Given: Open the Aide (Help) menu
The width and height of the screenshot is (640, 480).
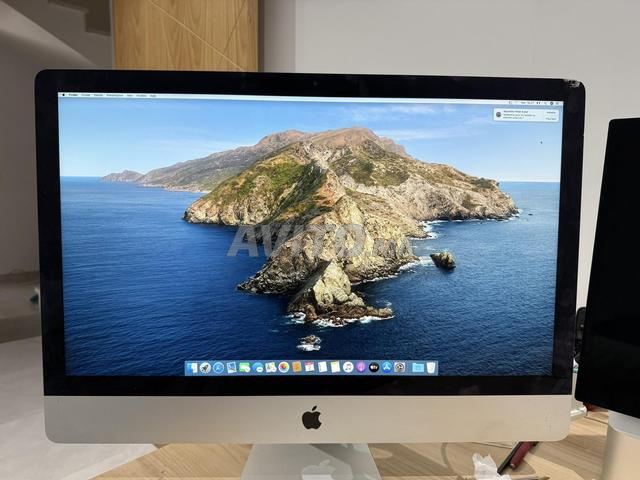Looking at the screenshot, I should pos(153,96).
